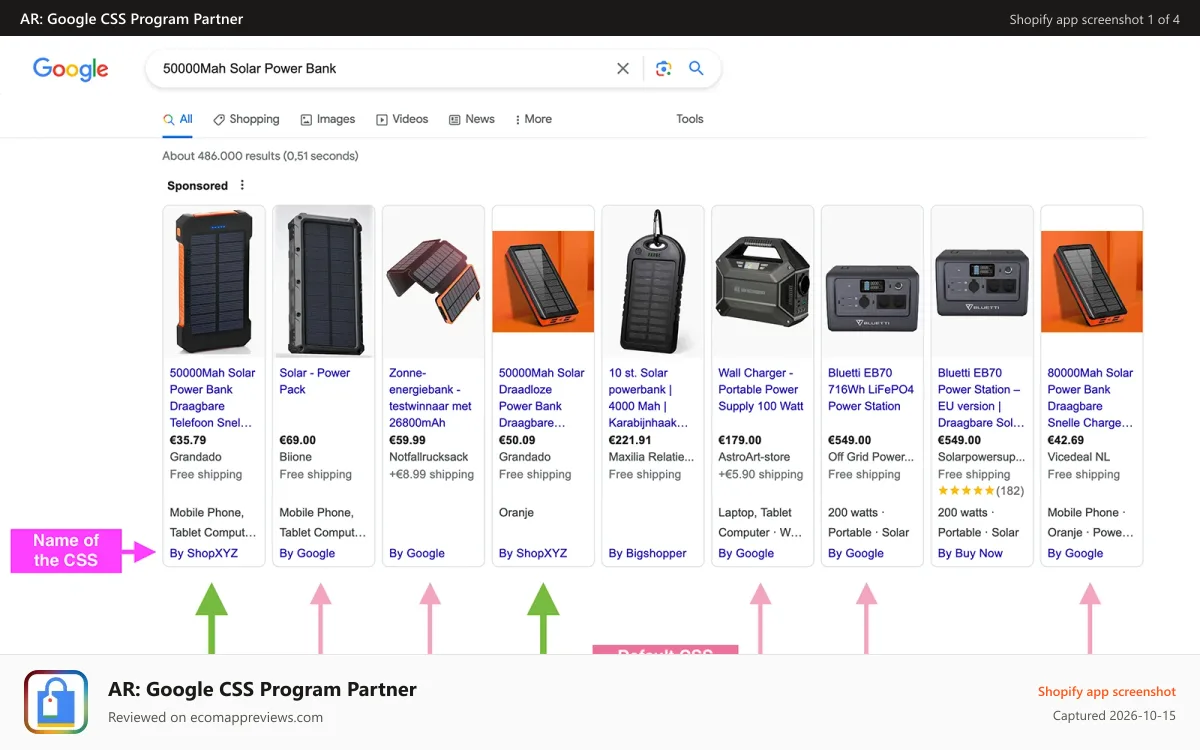Open the €50.09 orange power bank image
This screenshot has height=750, width=1200.
point(544,282)
